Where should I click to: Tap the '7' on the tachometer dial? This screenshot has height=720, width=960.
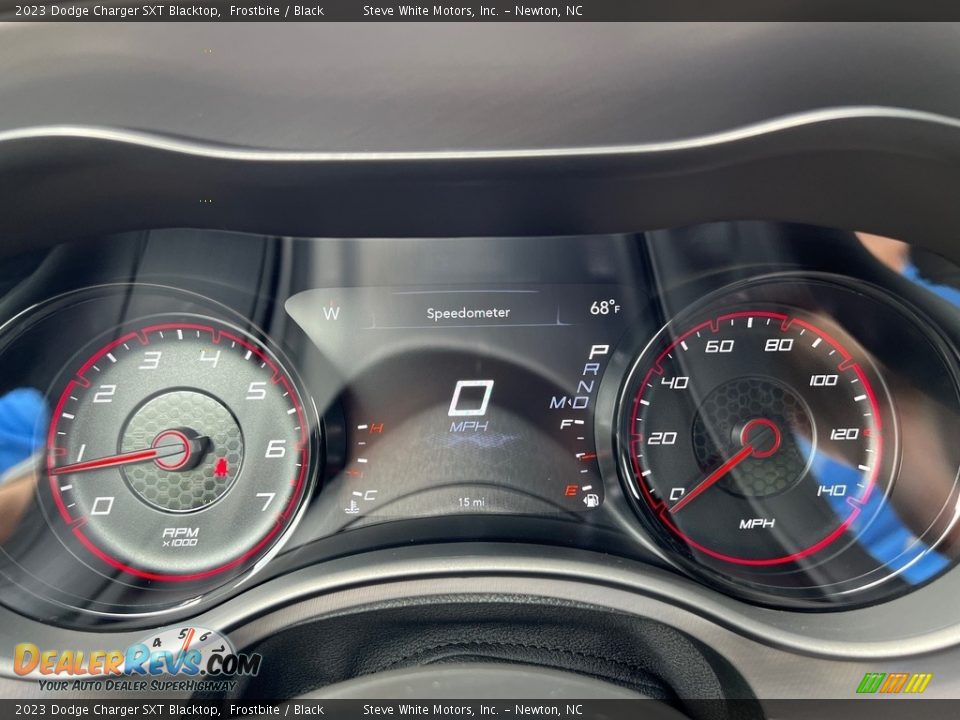click(x=265, y=501)
